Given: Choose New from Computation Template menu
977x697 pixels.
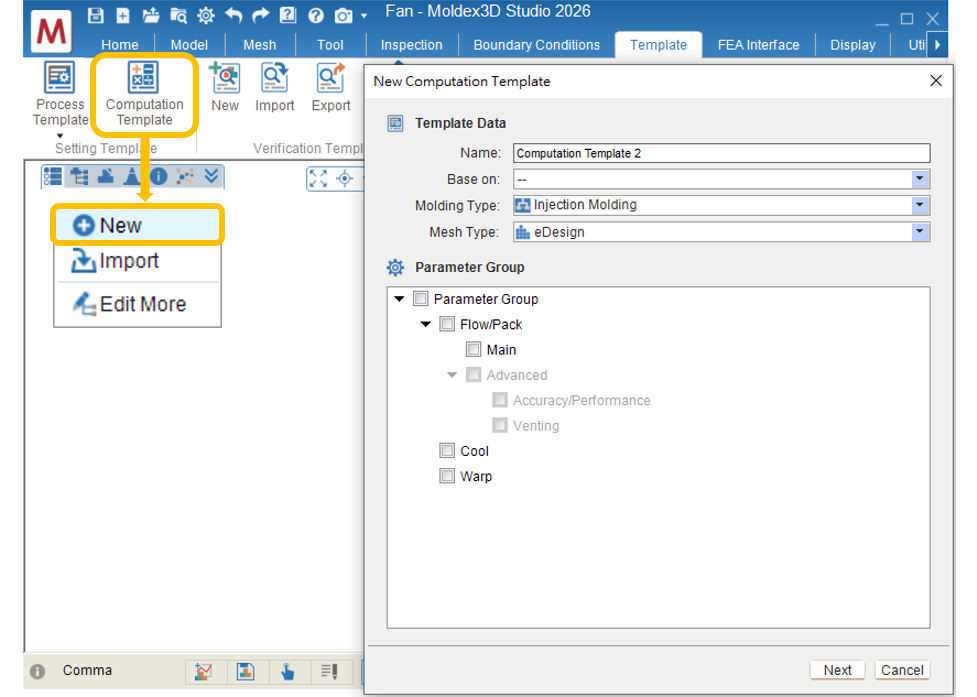Looking at the screenshot, I should pyautogui.click(x=137, y=225).
